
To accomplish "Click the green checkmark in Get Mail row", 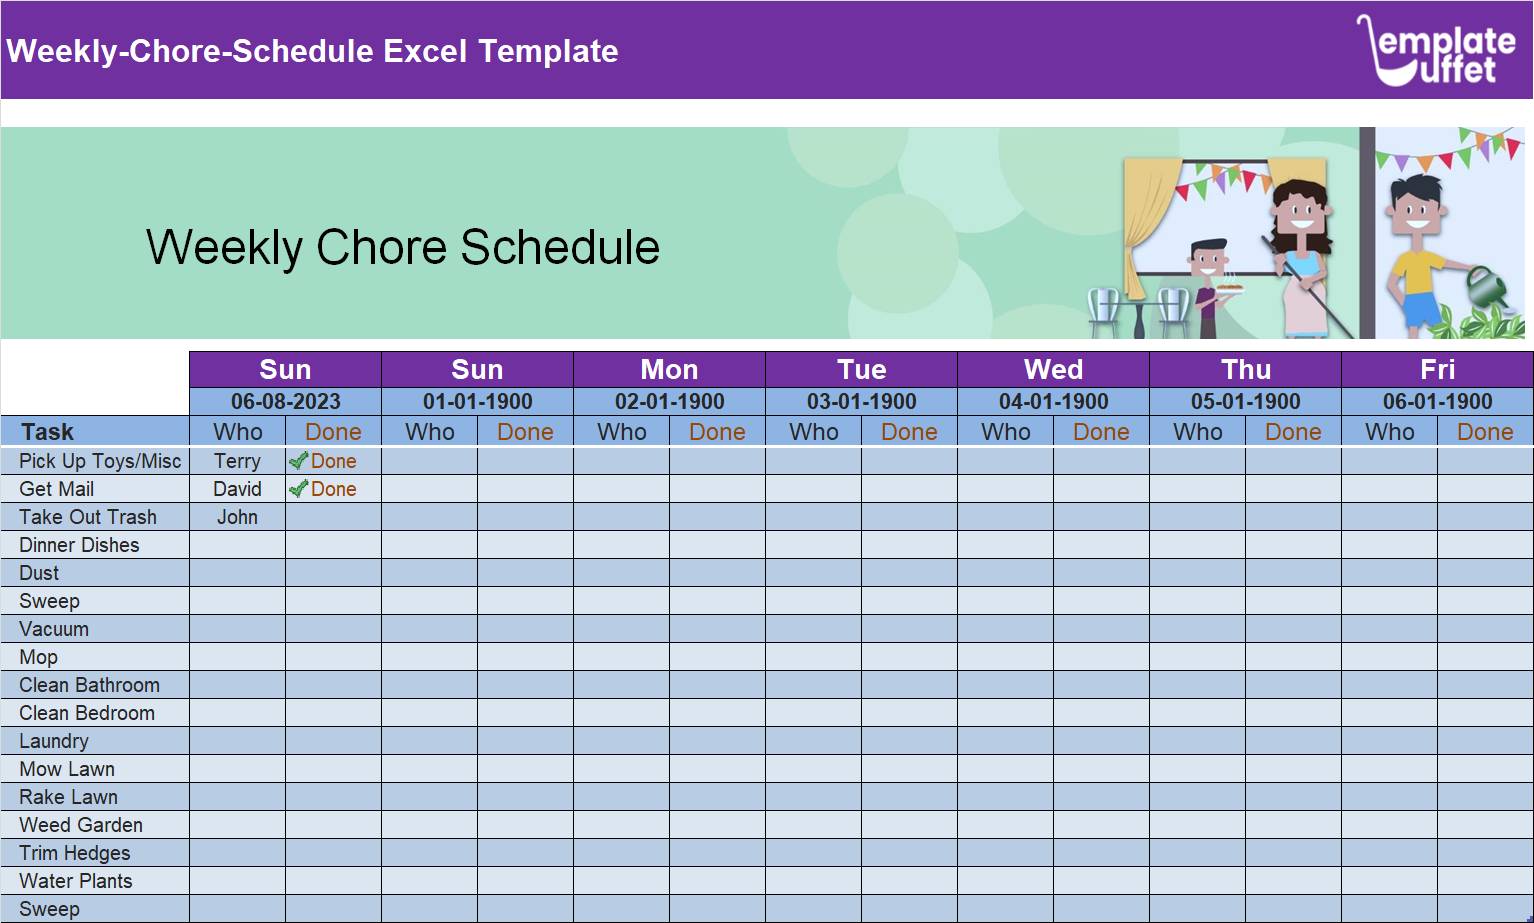I will tap(298, 489).
